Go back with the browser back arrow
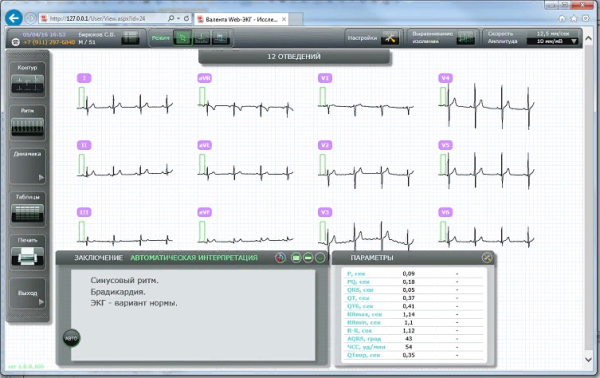Screen dimensions: 600x378 14,18
